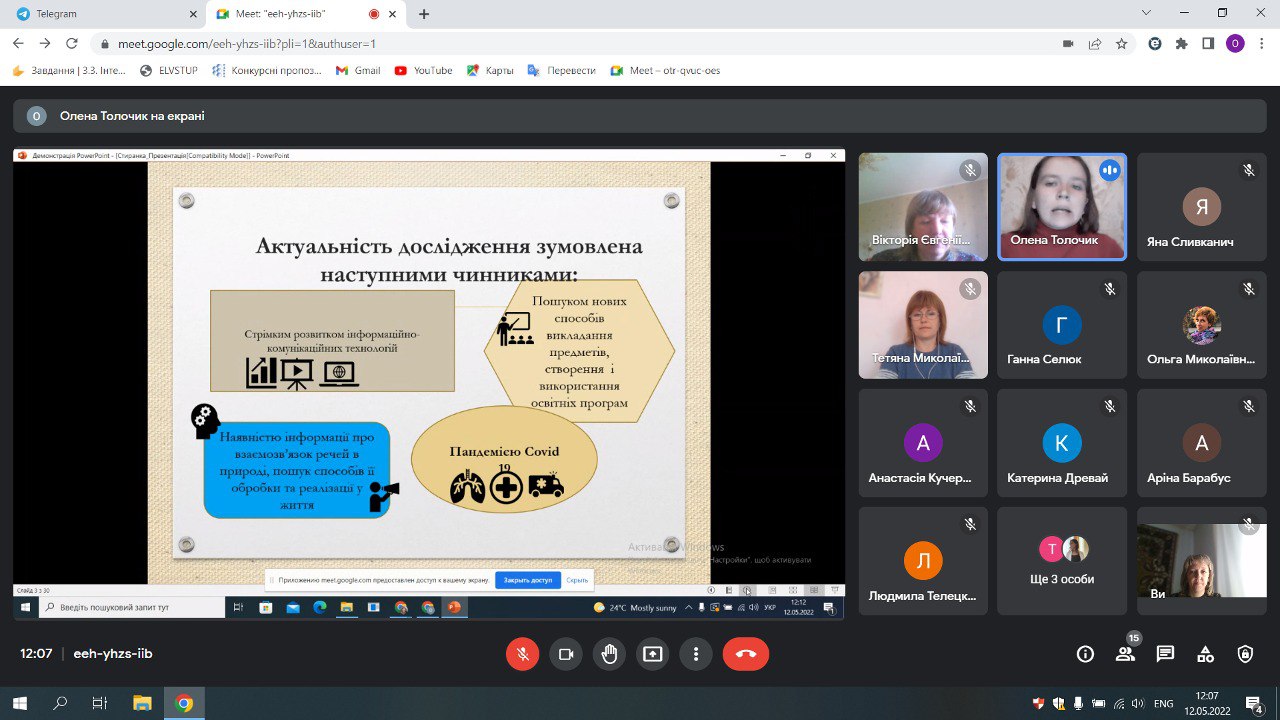Open Chrome's three-dot customize menu
This screenshot has width=1280, height=720.
coord(1261,44)
